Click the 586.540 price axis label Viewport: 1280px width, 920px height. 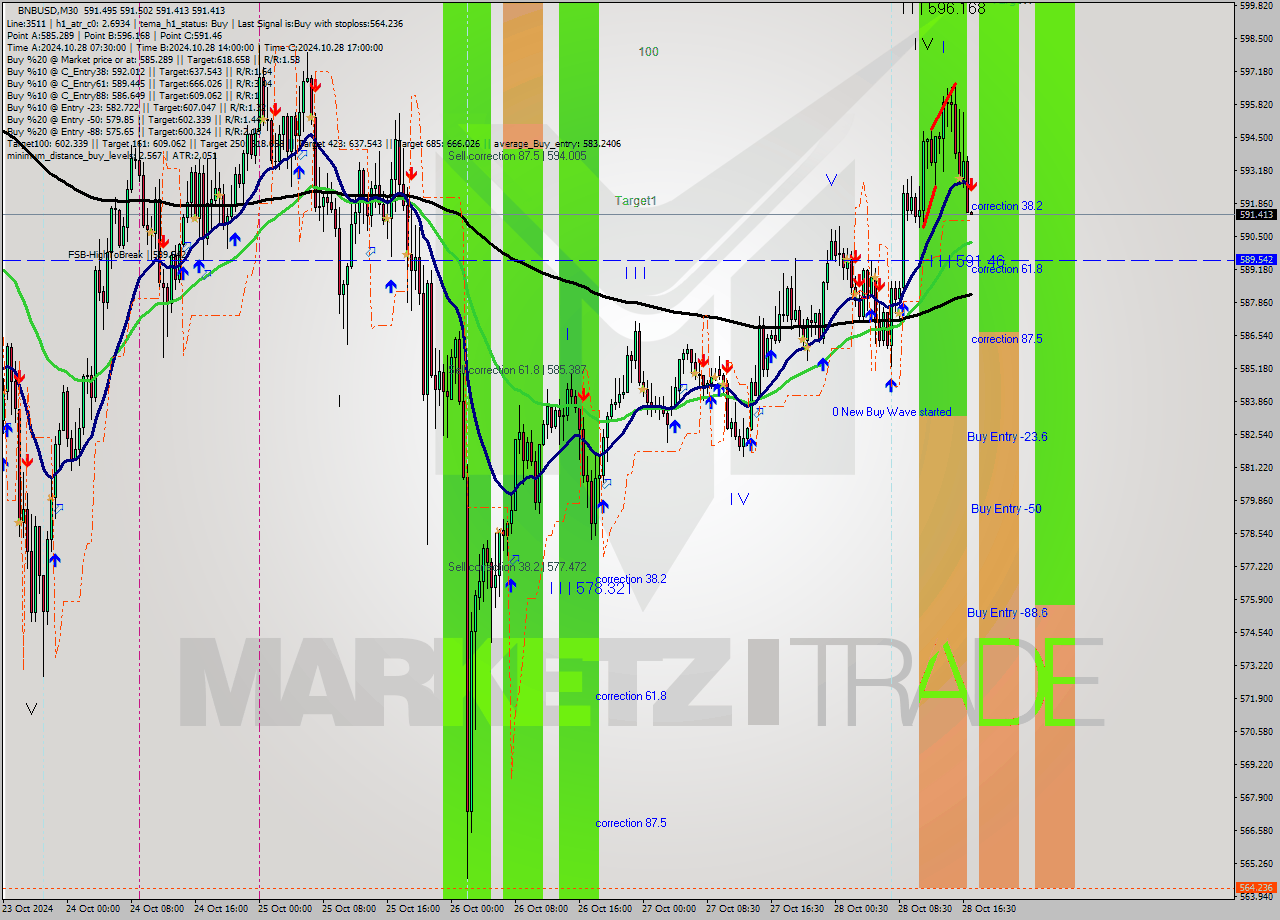[x=1257, y=336]
